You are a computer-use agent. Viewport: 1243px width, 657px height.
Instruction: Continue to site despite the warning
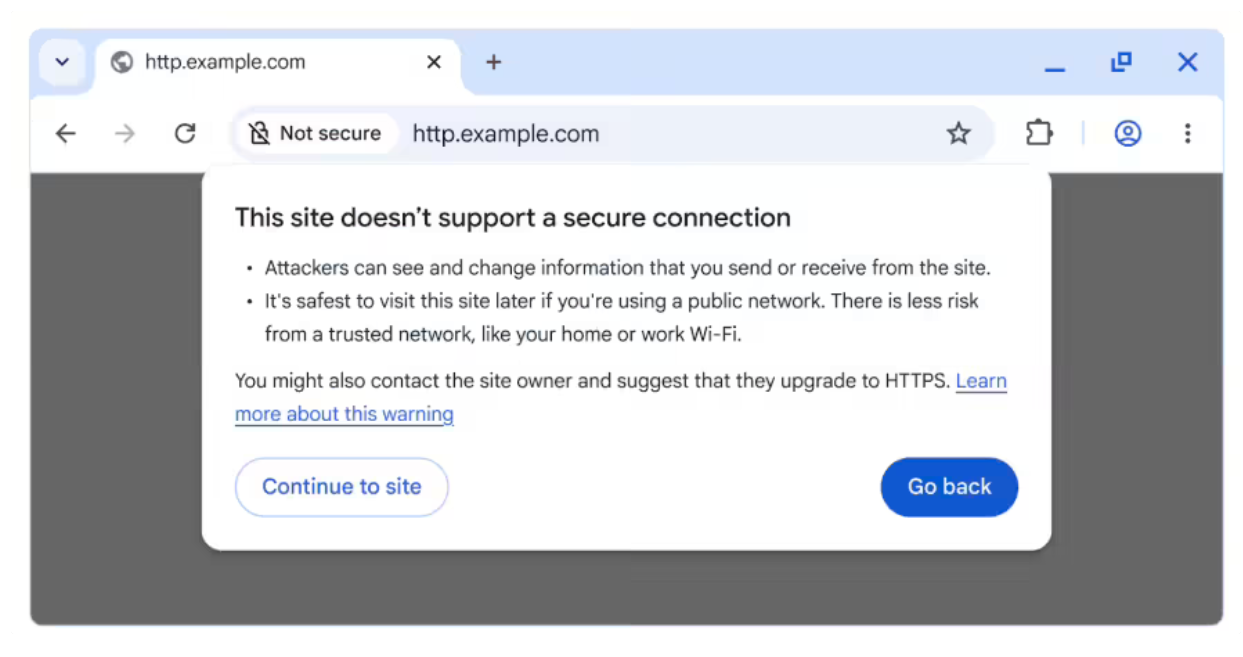341,487
